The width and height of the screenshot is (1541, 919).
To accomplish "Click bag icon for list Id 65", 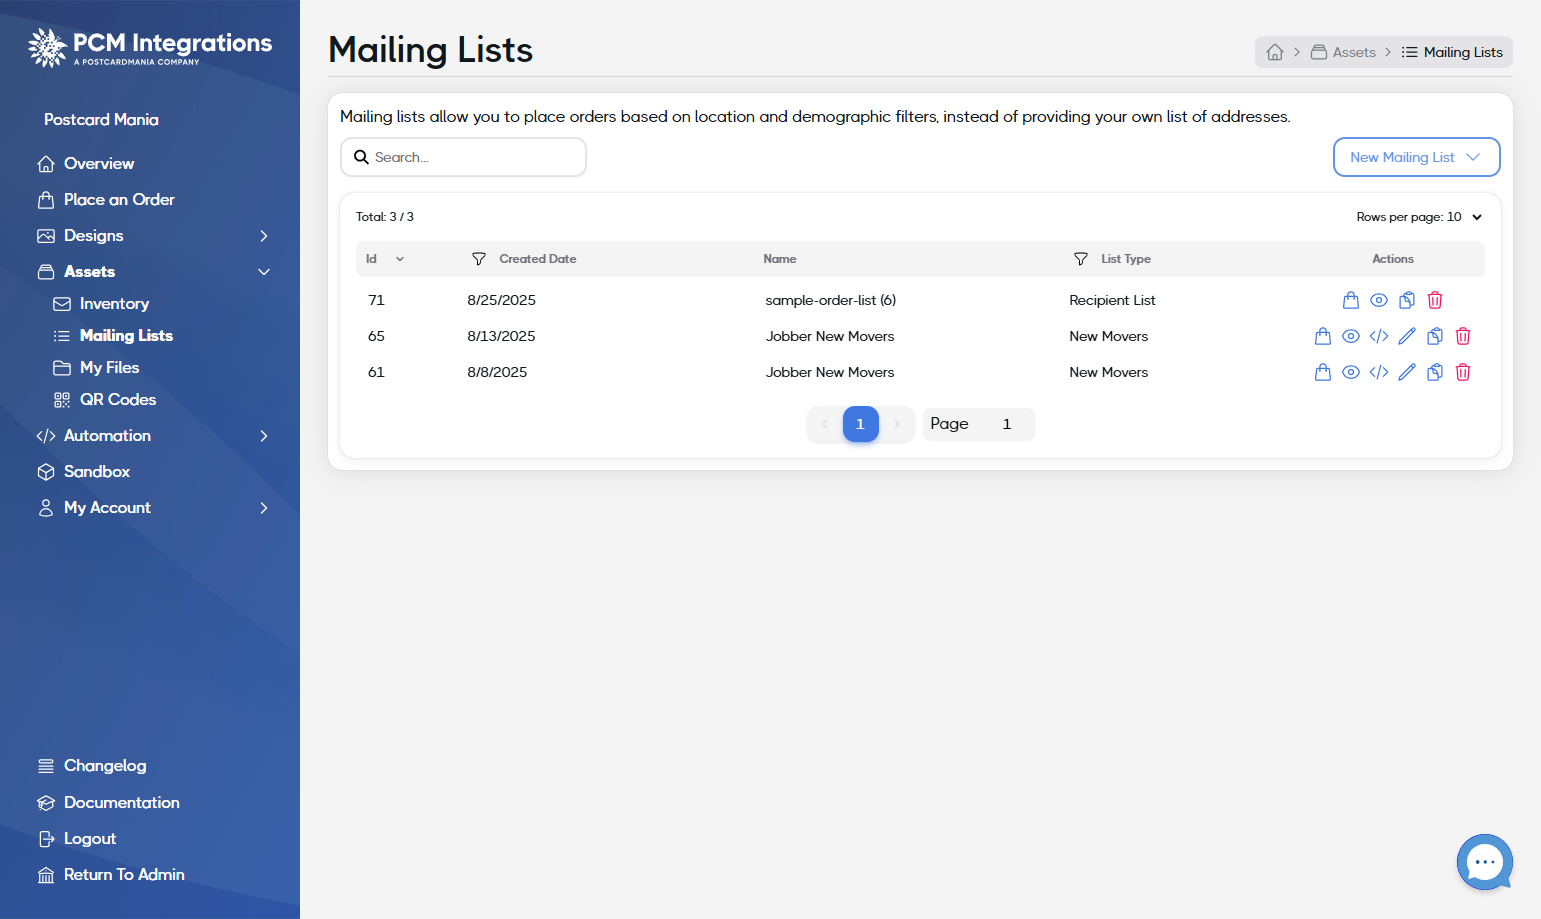I will click(x=1323, y=336).
